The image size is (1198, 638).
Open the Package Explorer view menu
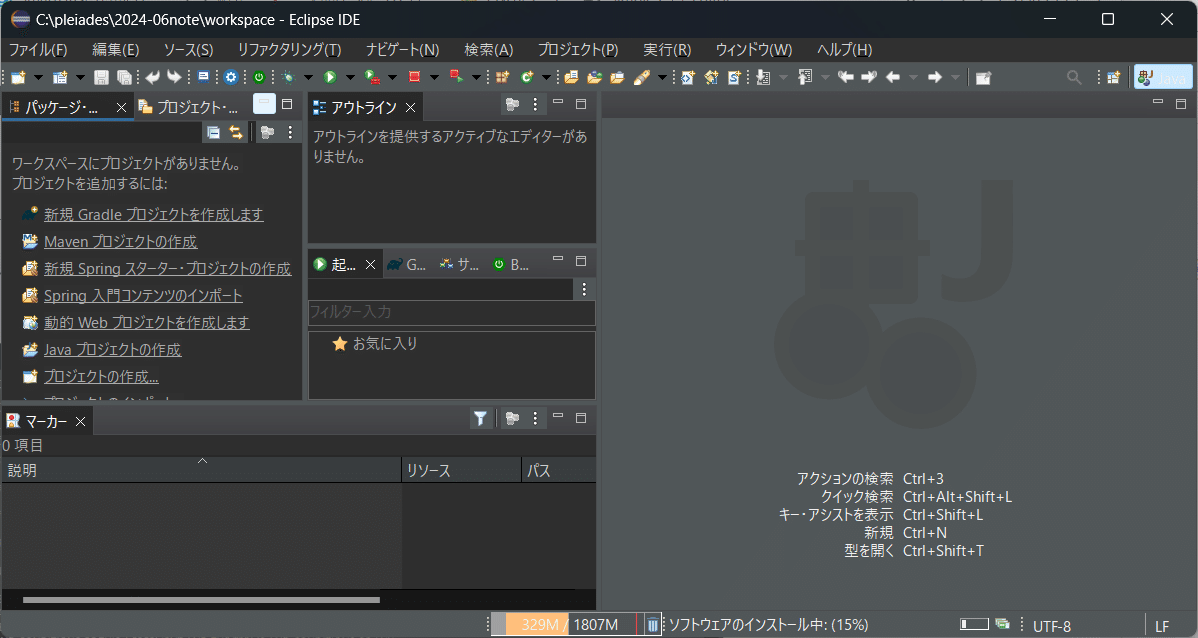pyautogui.click(x=290, y=132)
